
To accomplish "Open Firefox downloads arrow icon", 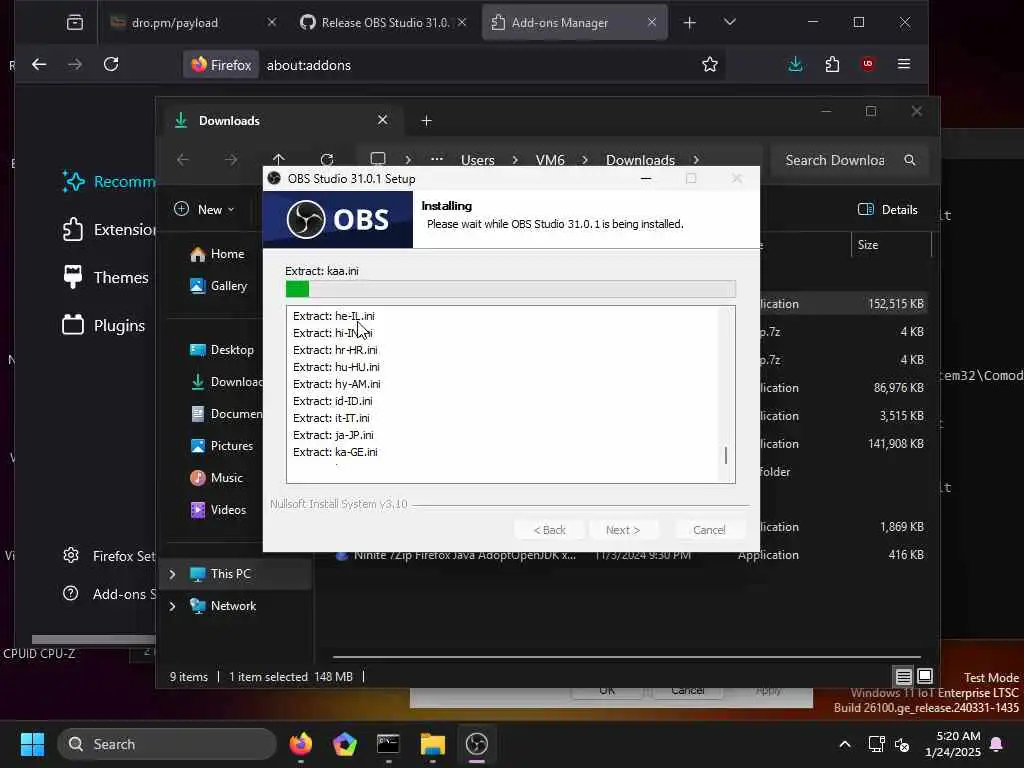I will [x=795, y=64].
